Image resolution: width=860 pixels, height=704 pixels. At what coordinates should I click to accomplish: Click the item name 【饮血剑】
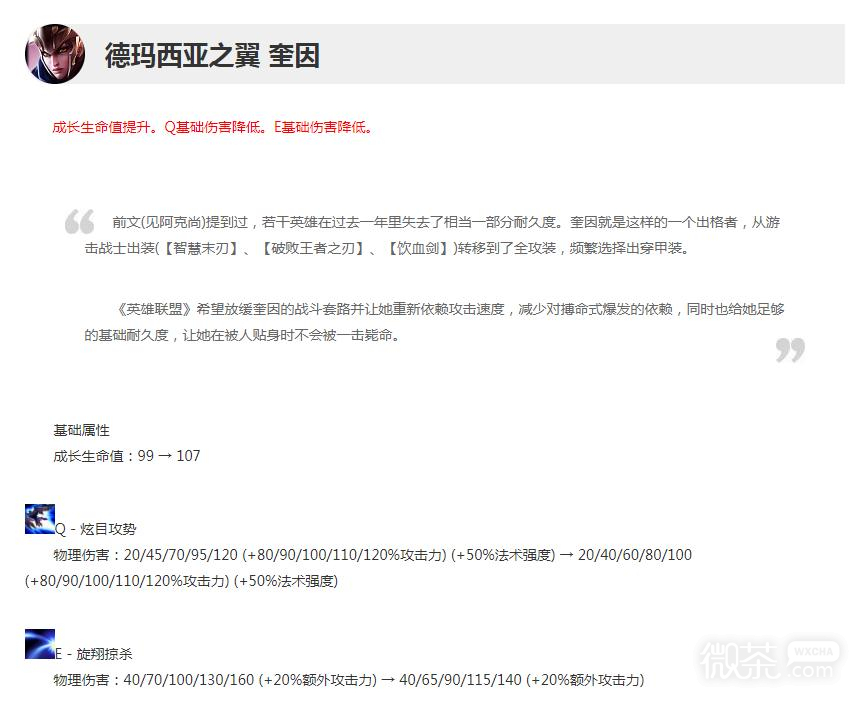pos(418,248)
